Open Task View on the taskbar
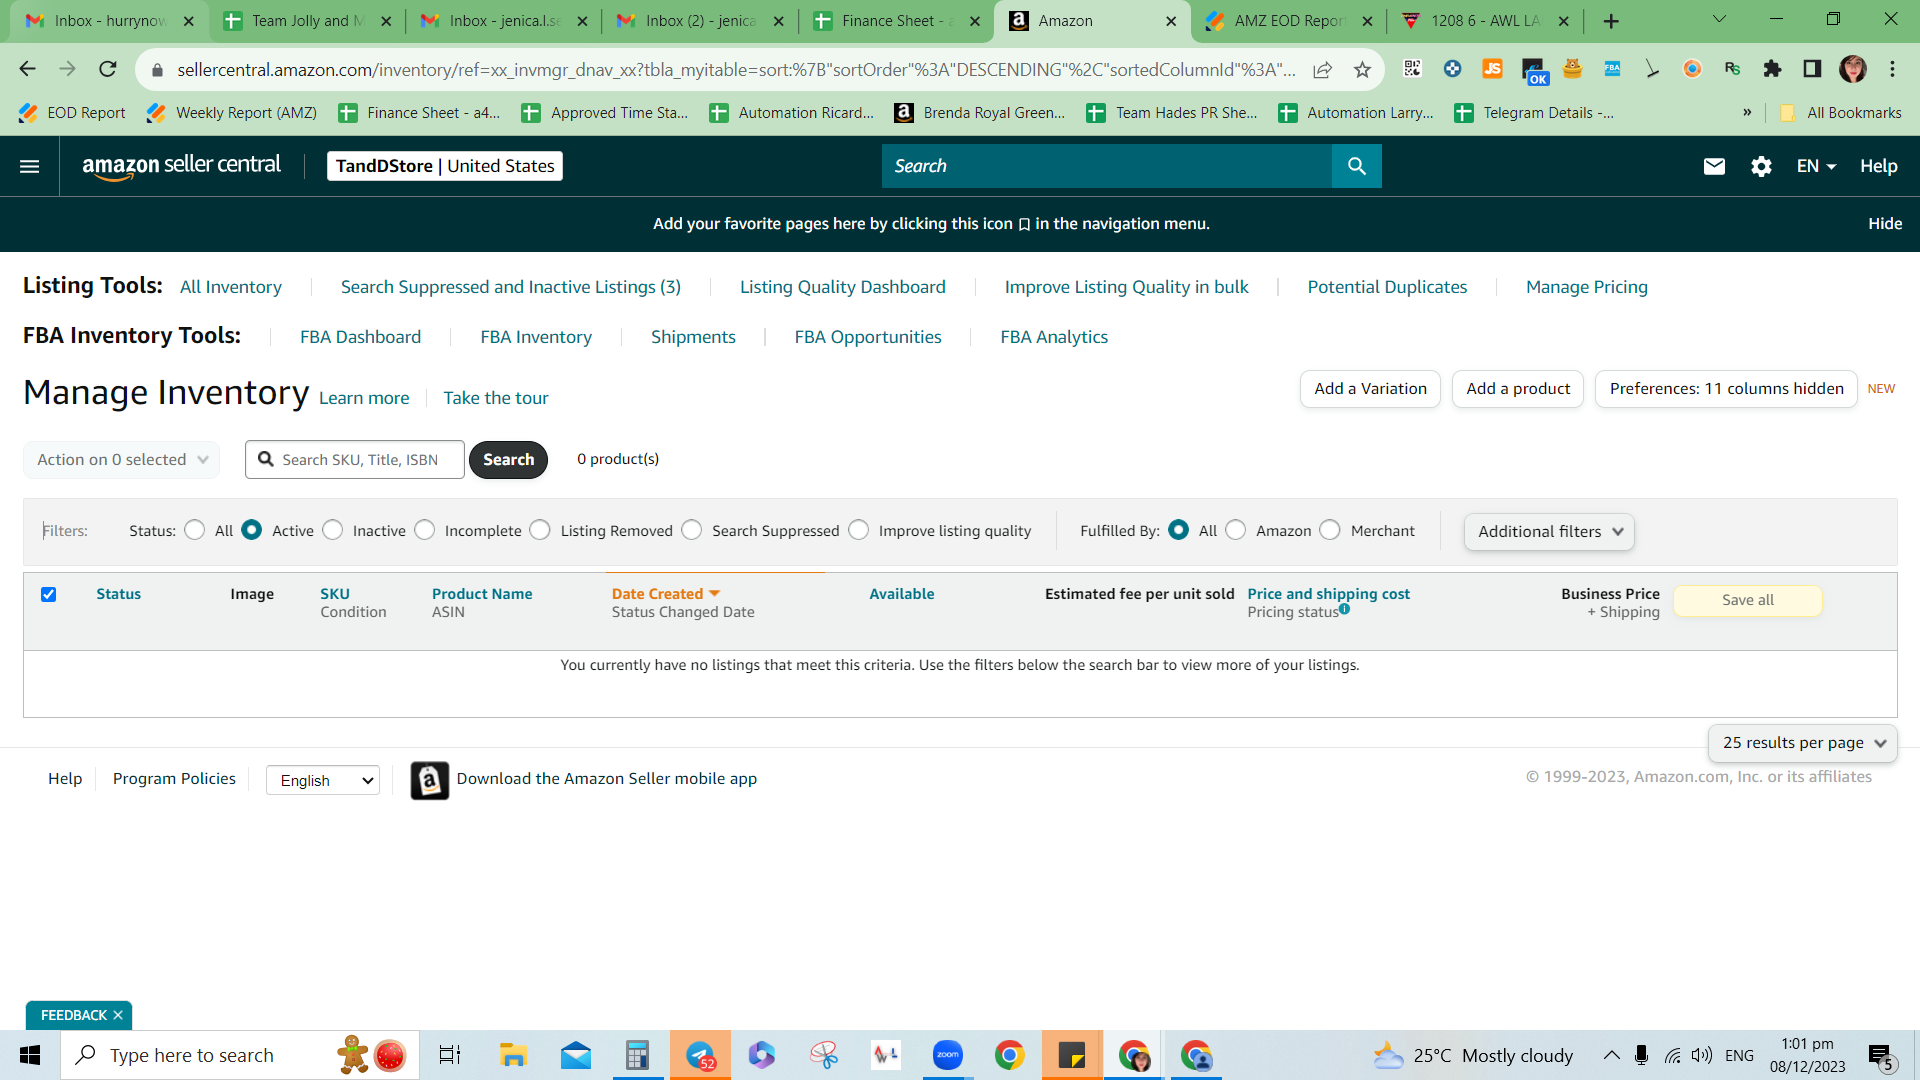 tap(450, 1055)
